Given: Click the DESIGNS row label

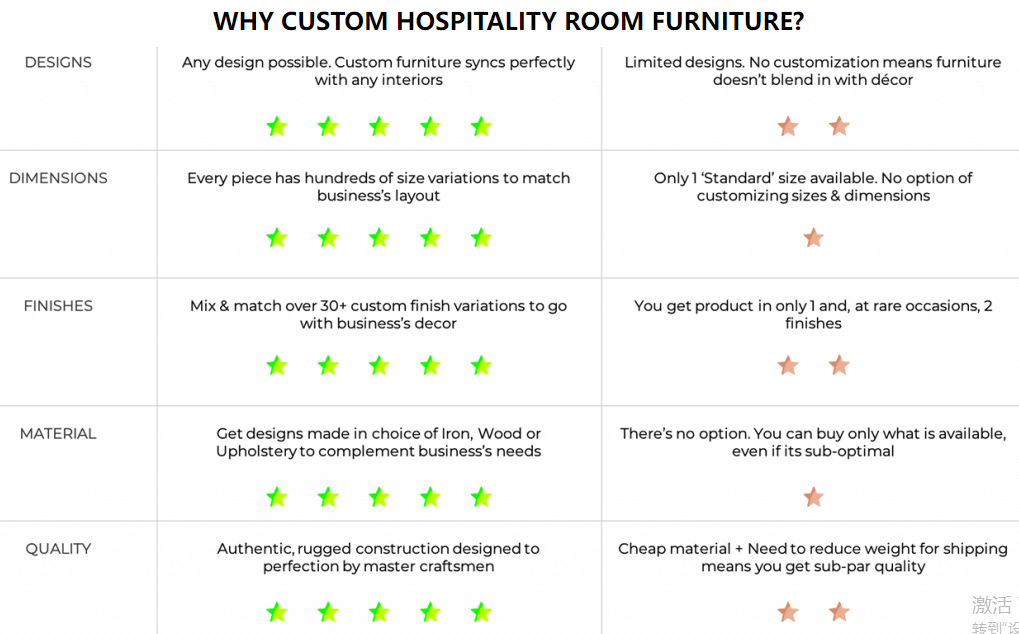Looking at the screenshot, I should tap(58, 62).
